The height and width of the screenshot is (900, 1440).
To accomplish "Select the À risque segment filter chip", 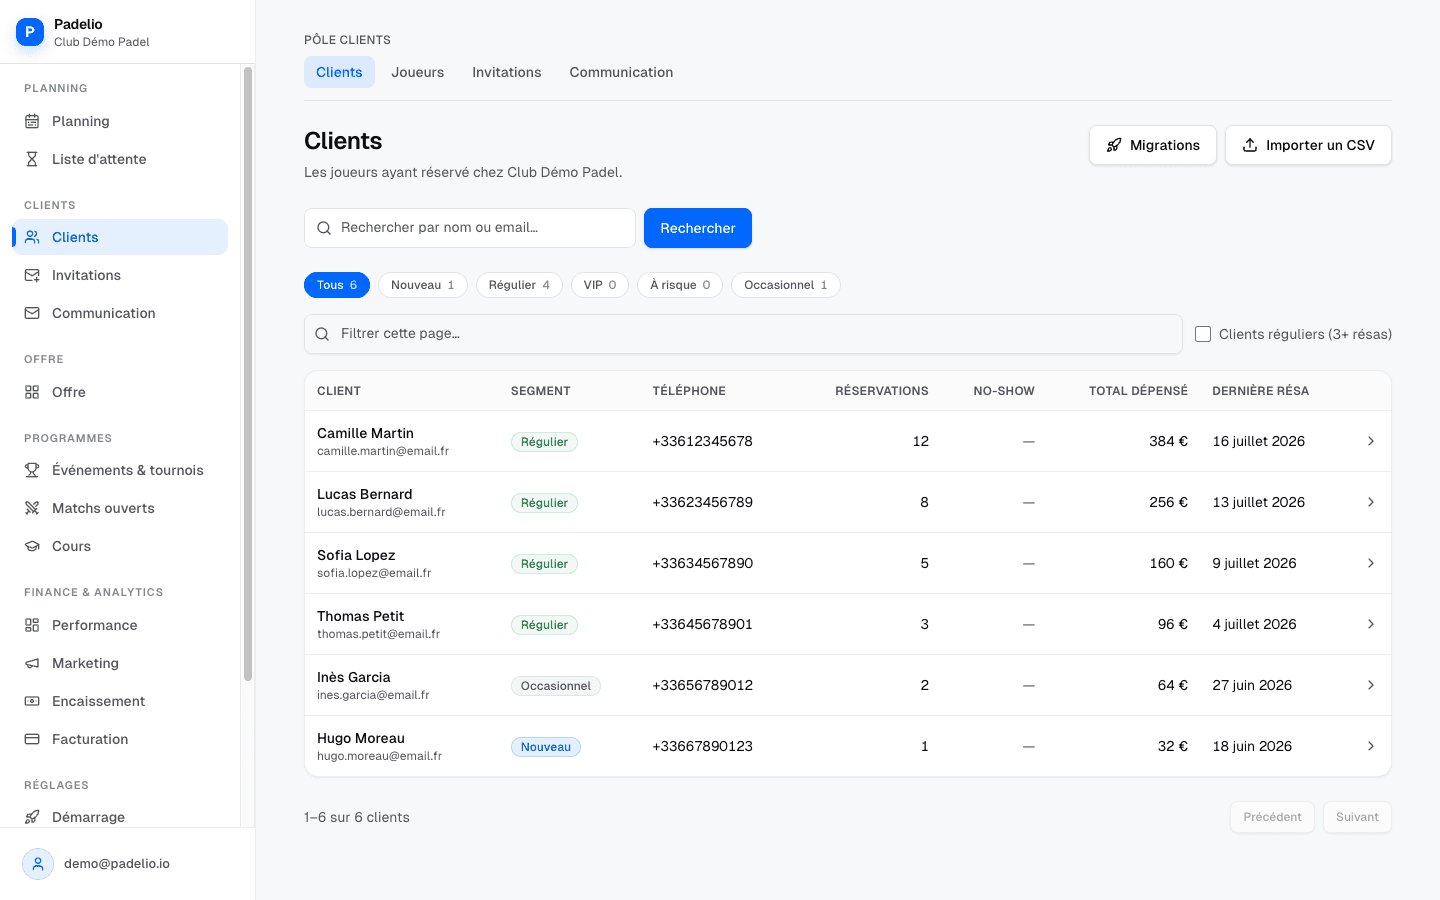I will (680, 285).
